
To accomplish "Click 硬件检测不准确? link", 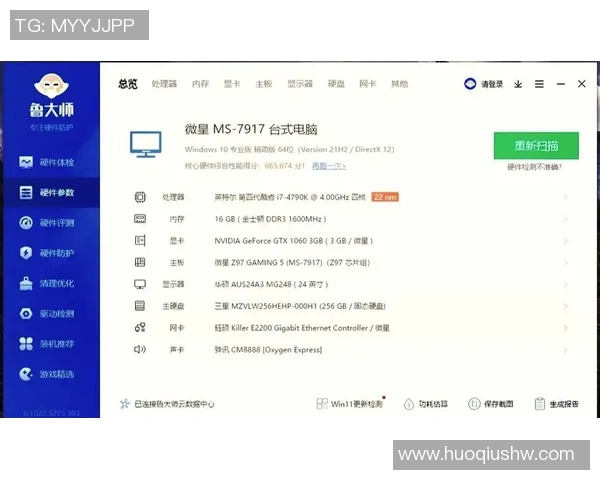I will (535, 167).
